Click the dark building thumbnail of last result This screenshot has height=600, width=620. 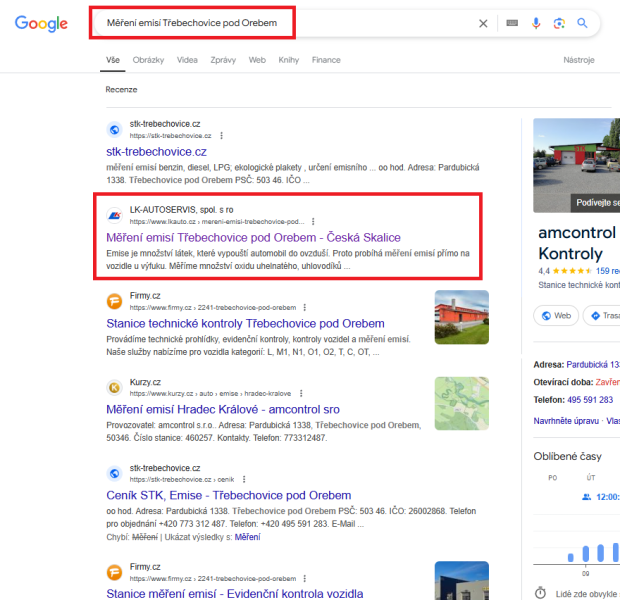pos(461,581)
